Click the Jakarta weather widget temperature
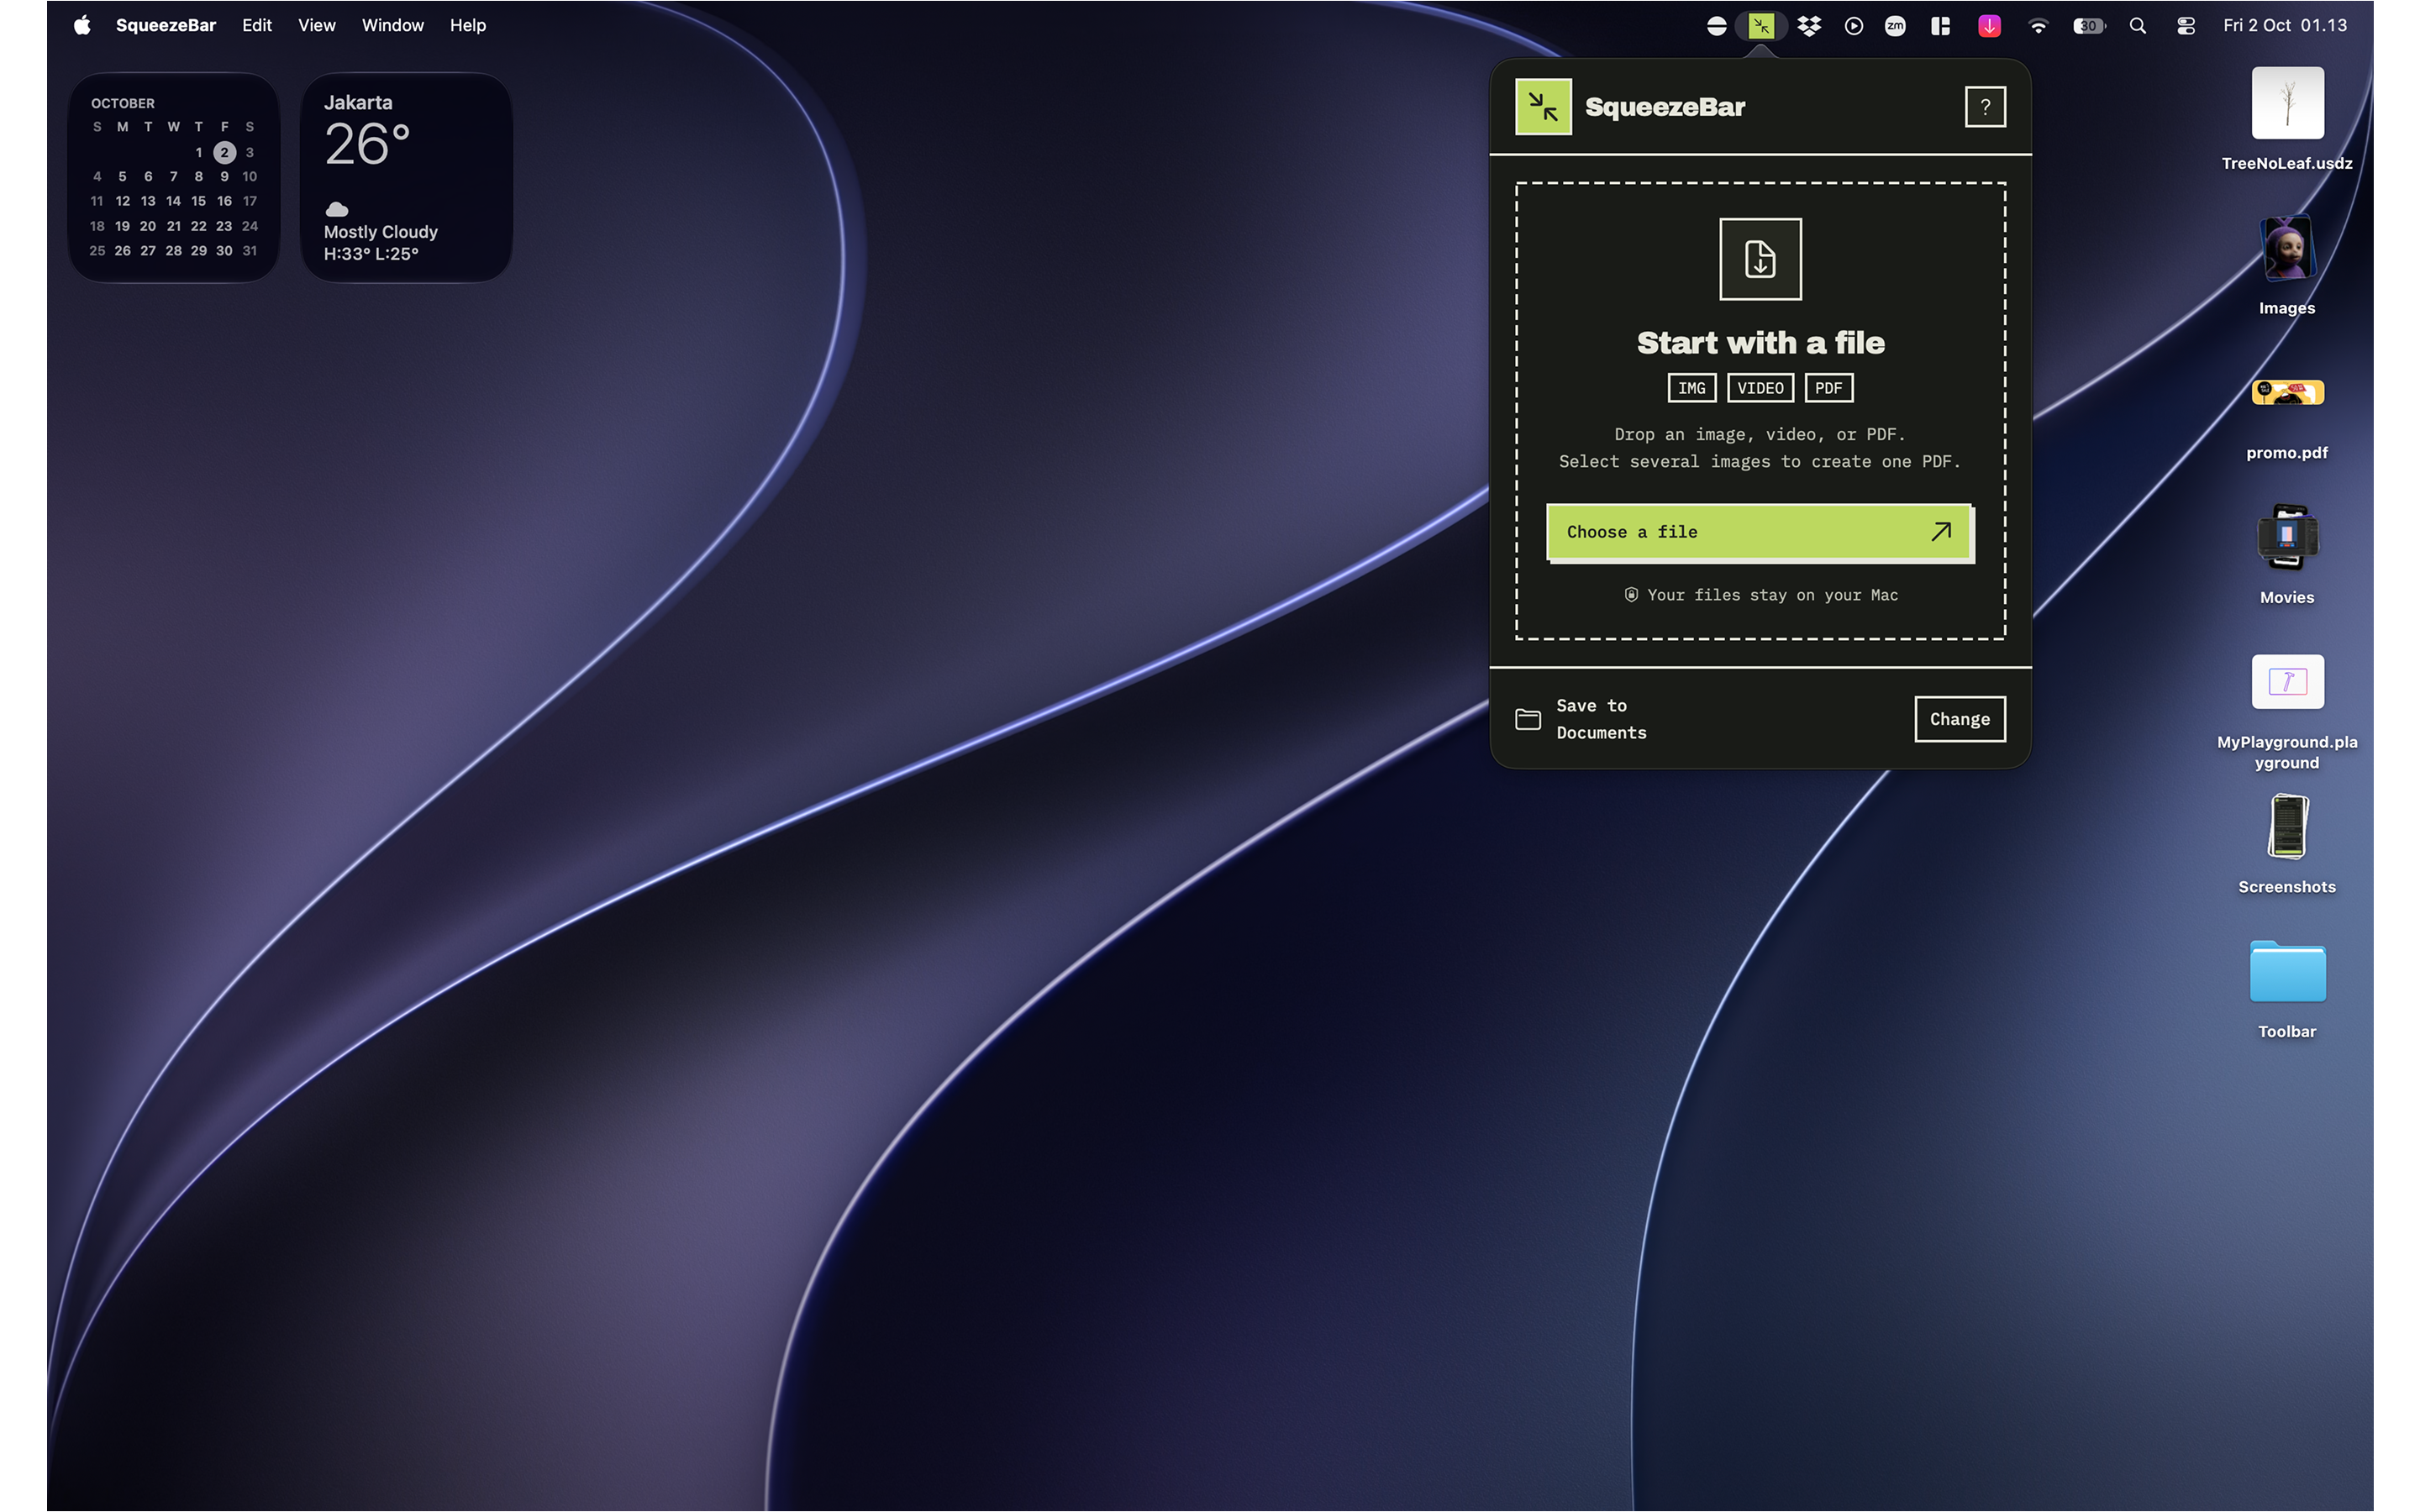The height and width of the screenshot is (1512, 2420). (x=367, y=144)
